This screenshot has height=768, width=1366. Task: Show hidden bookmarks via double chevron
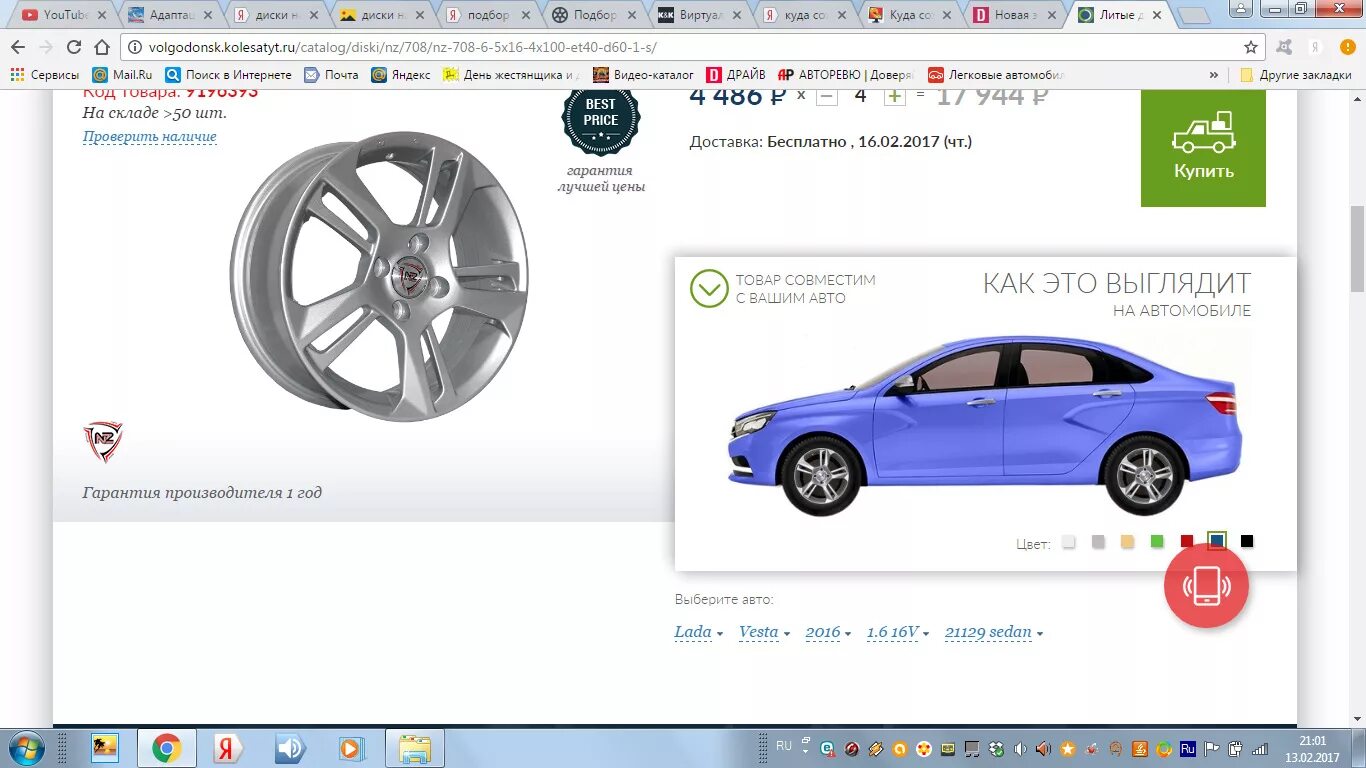click(1214, 75)
